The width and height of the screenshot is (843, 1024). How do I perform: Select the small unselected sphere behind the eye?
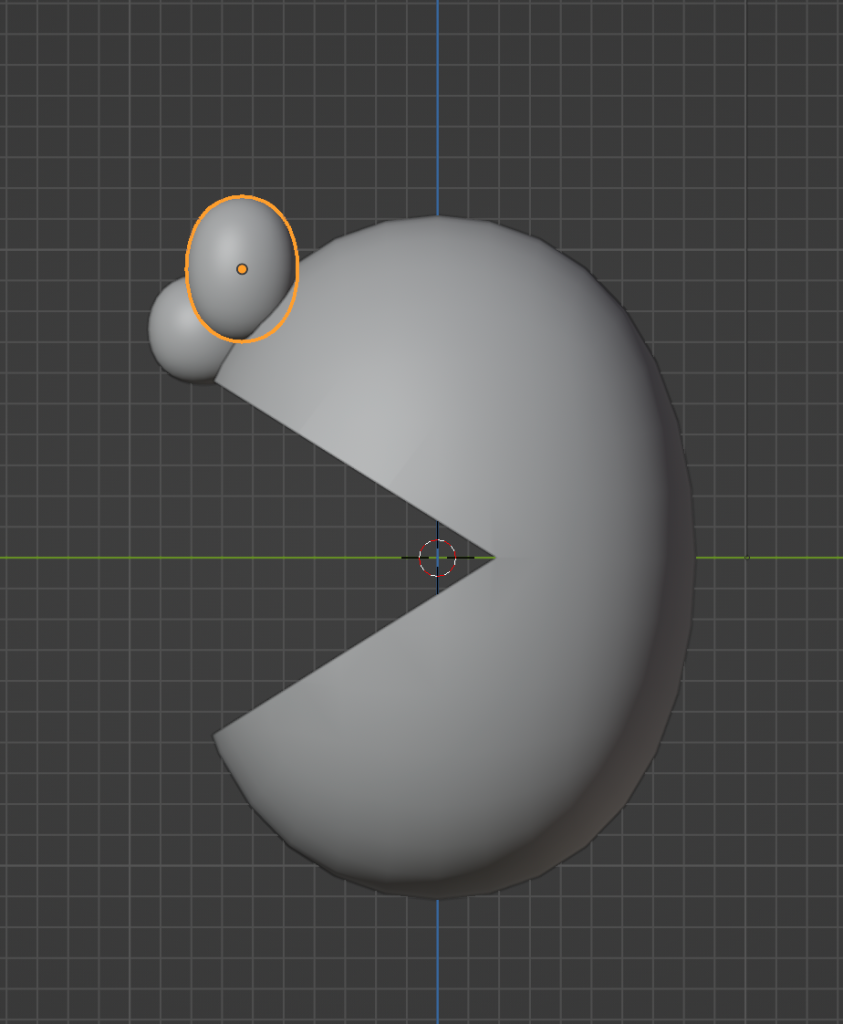point(175,335)
